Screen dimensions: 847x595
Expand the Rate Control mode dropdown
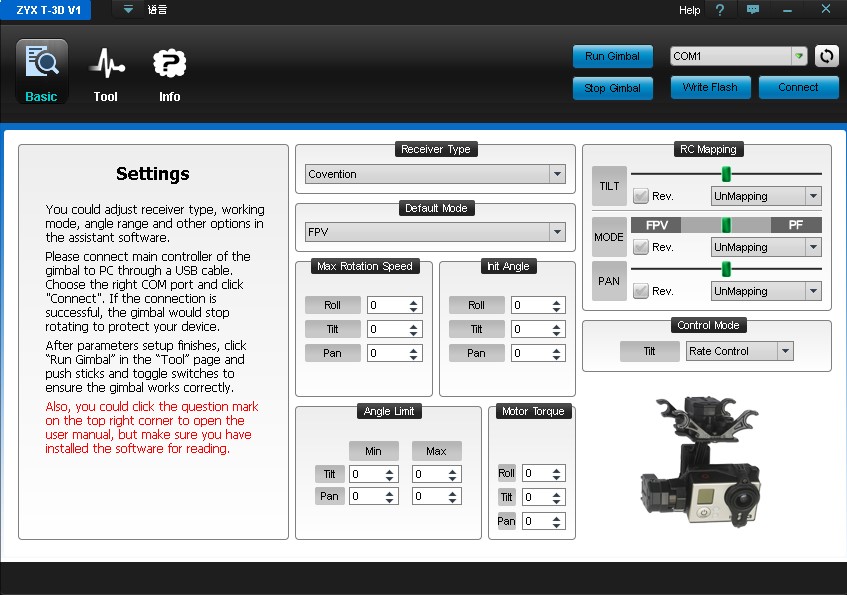[784, 351]
